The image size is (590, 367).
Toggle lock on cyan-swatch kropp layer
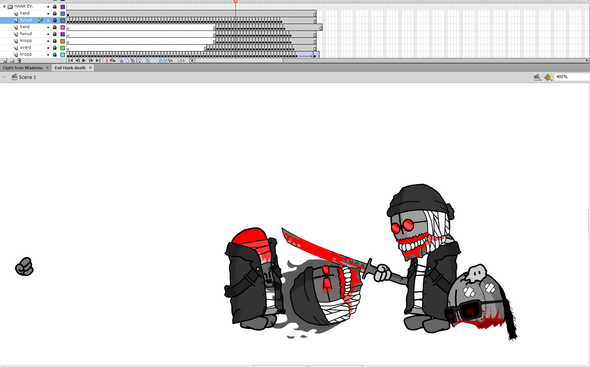55,55
